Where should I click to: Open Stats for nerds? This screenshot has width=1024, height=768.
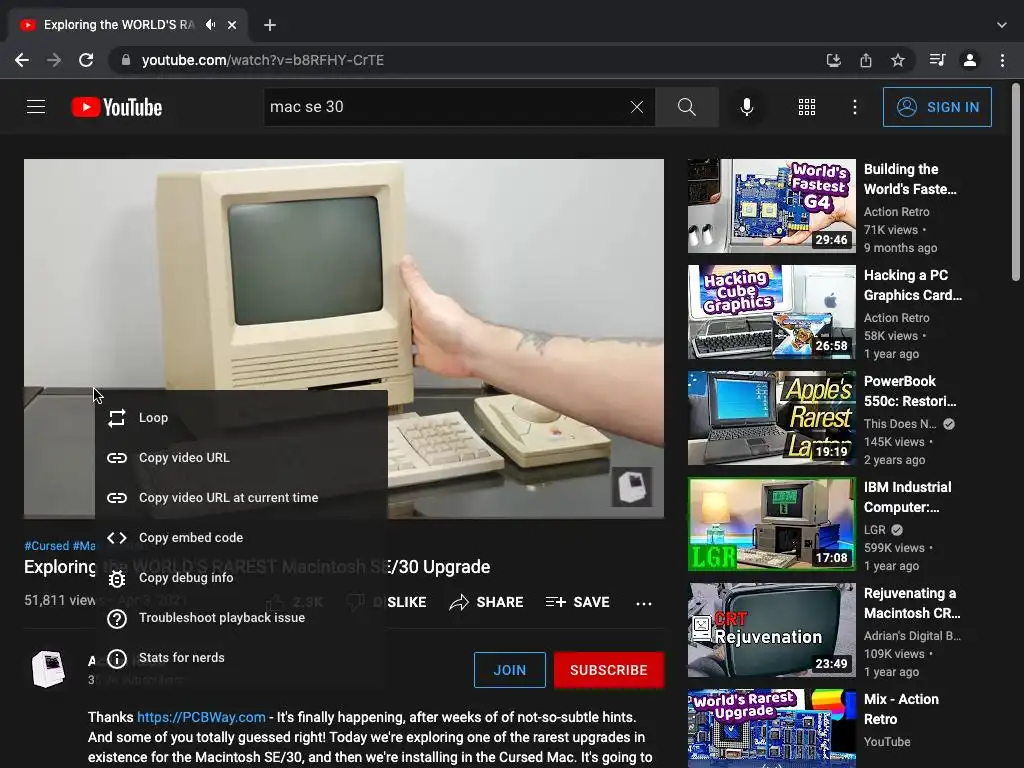pos(241,658)
